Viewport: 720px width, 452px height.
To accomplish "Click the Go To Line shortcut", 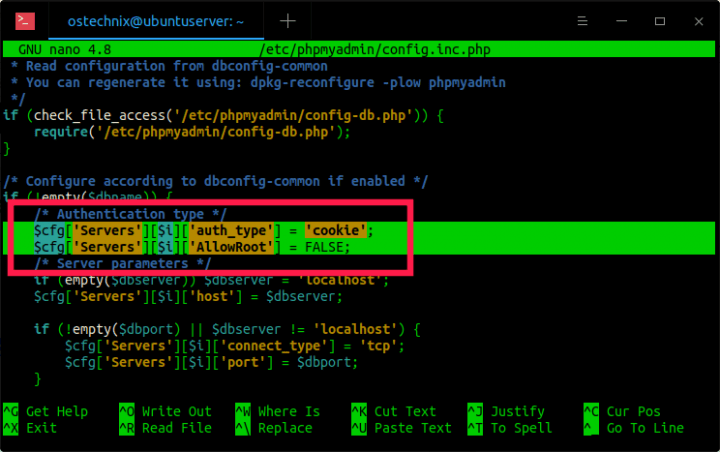I will point(645,428).
